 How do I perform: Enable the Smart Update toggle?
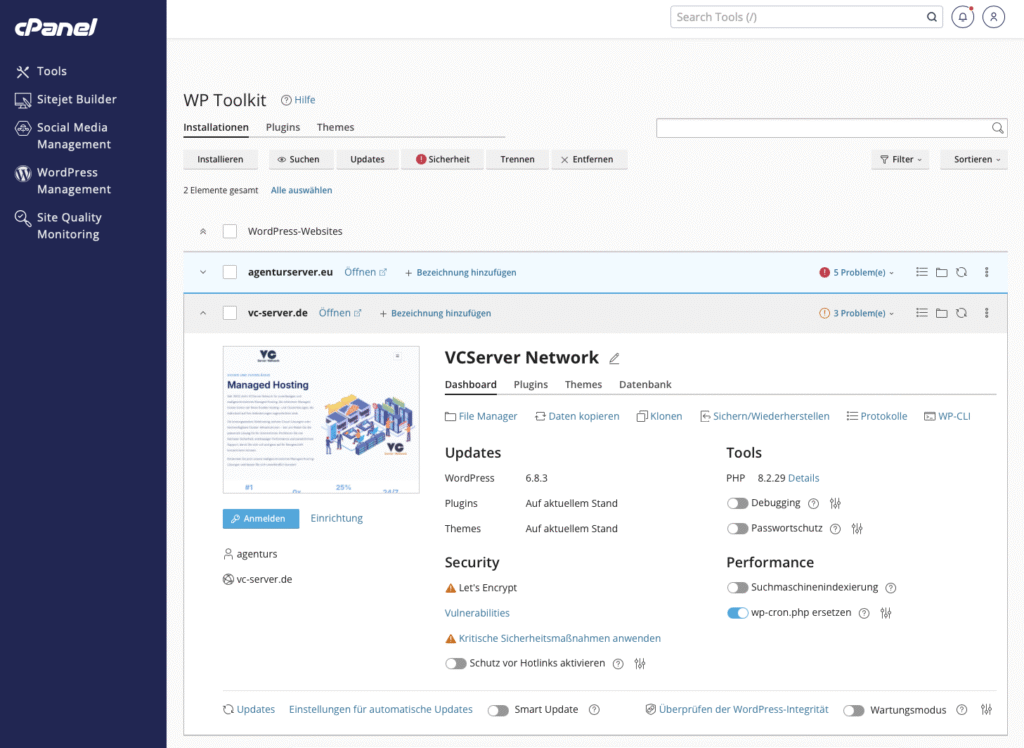(498, 709)
